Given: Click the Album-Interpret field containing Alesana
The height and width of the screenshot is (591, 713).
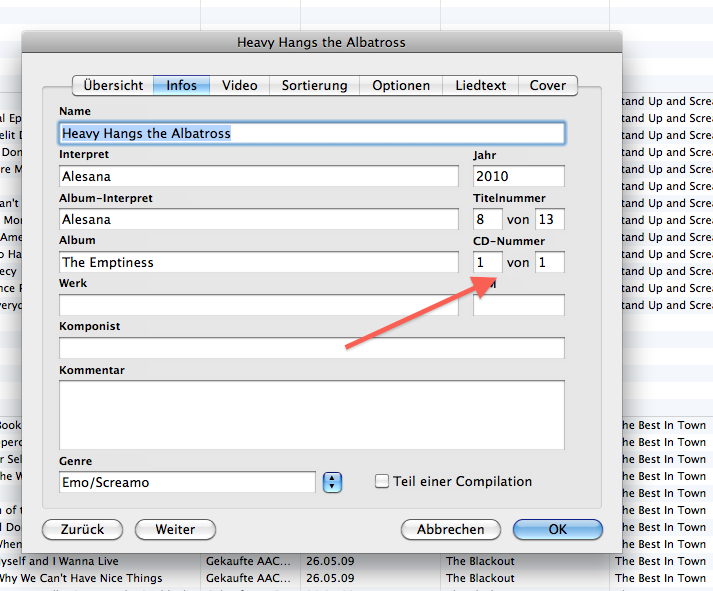Looking at the screenshot, I should click(259, 219).
